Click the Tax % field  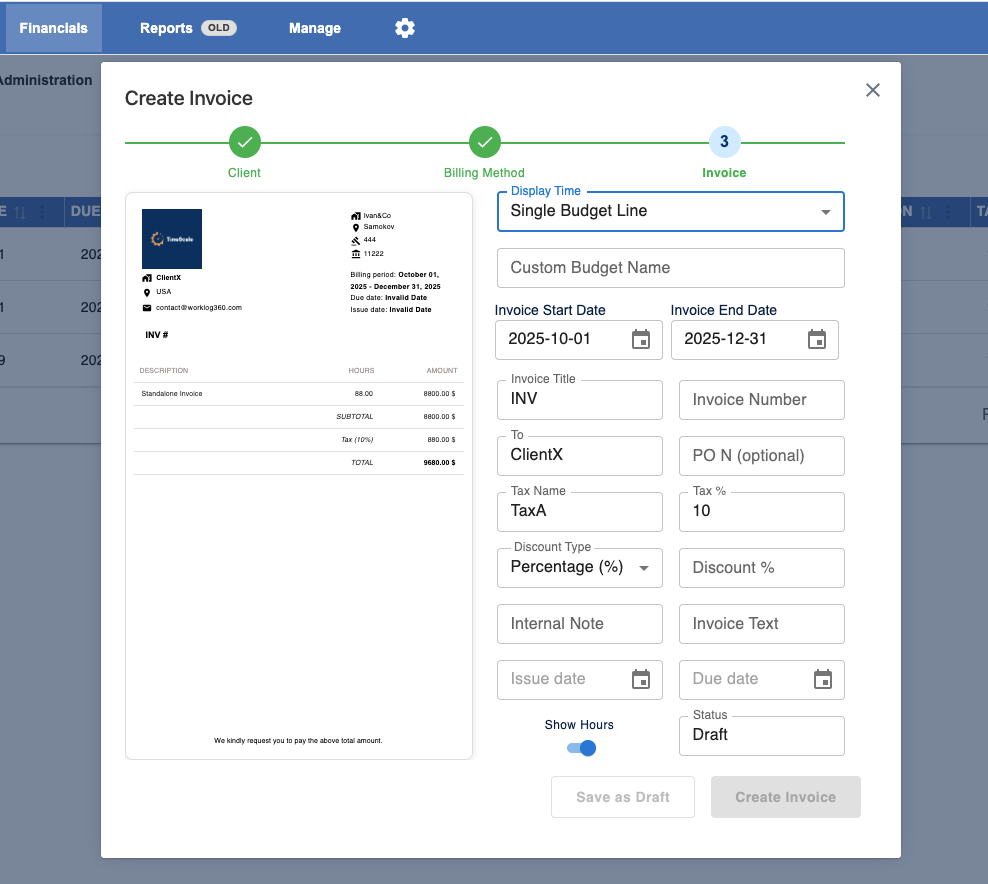761,512
